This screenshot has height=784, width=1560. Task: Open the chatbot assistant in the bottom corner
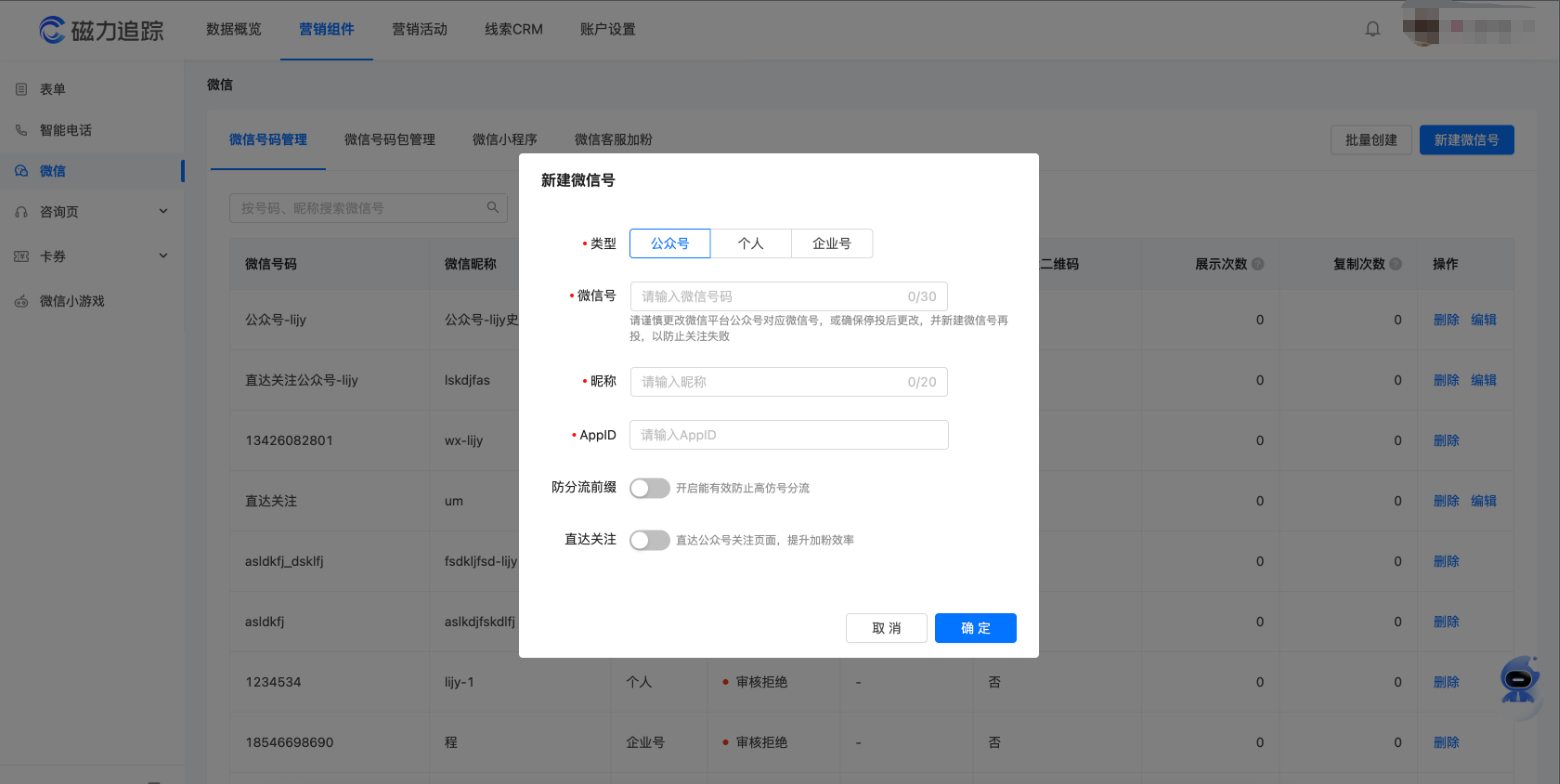[1517, 681]
